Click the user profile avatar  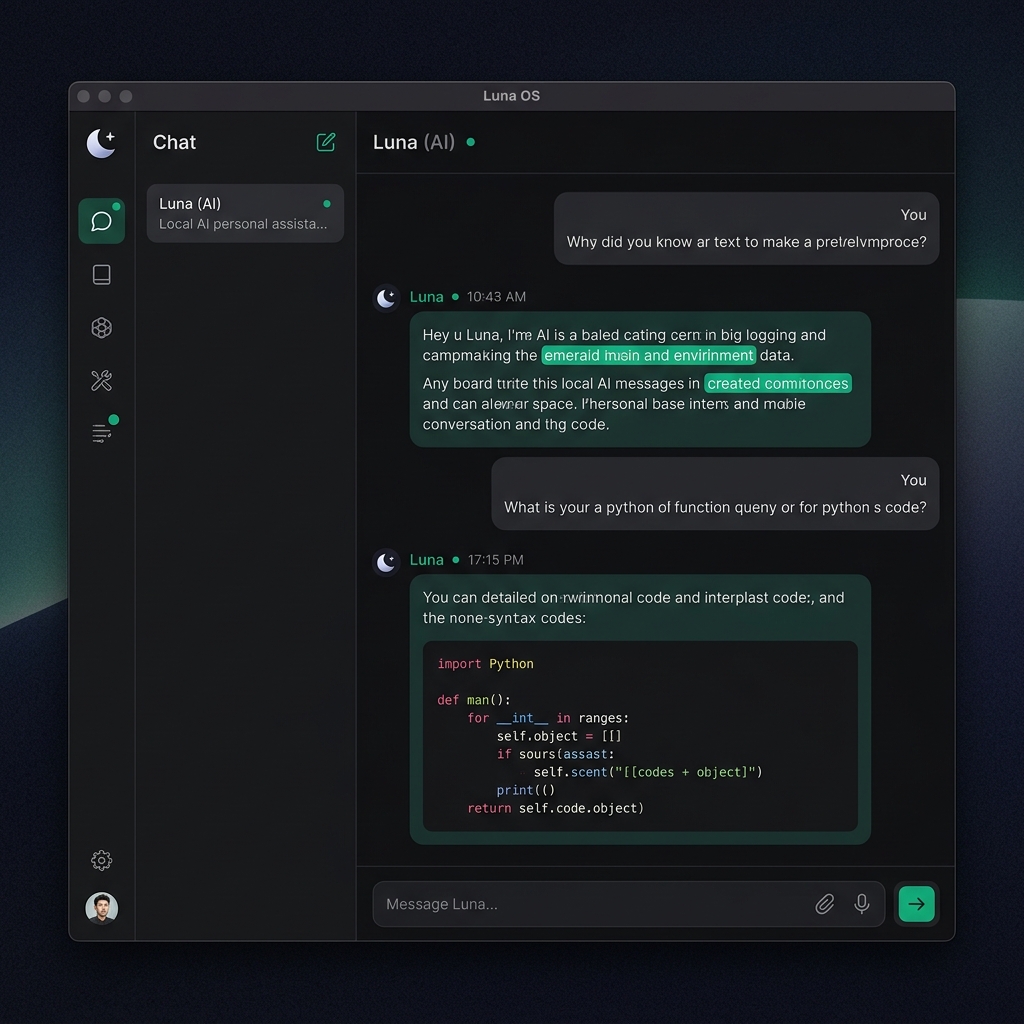click(x=101, y=908)
